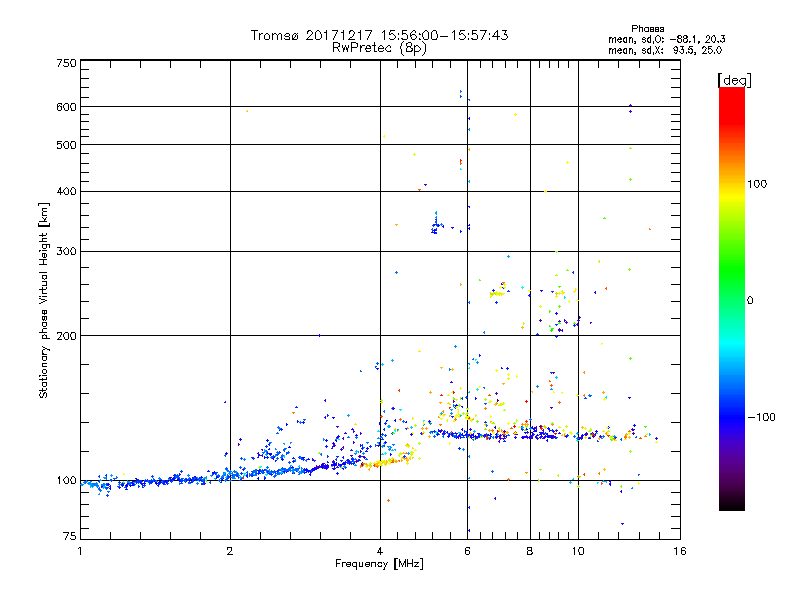Click the y-axis label '500'
This screenshot has height=600, width=800.
(66, 145)
